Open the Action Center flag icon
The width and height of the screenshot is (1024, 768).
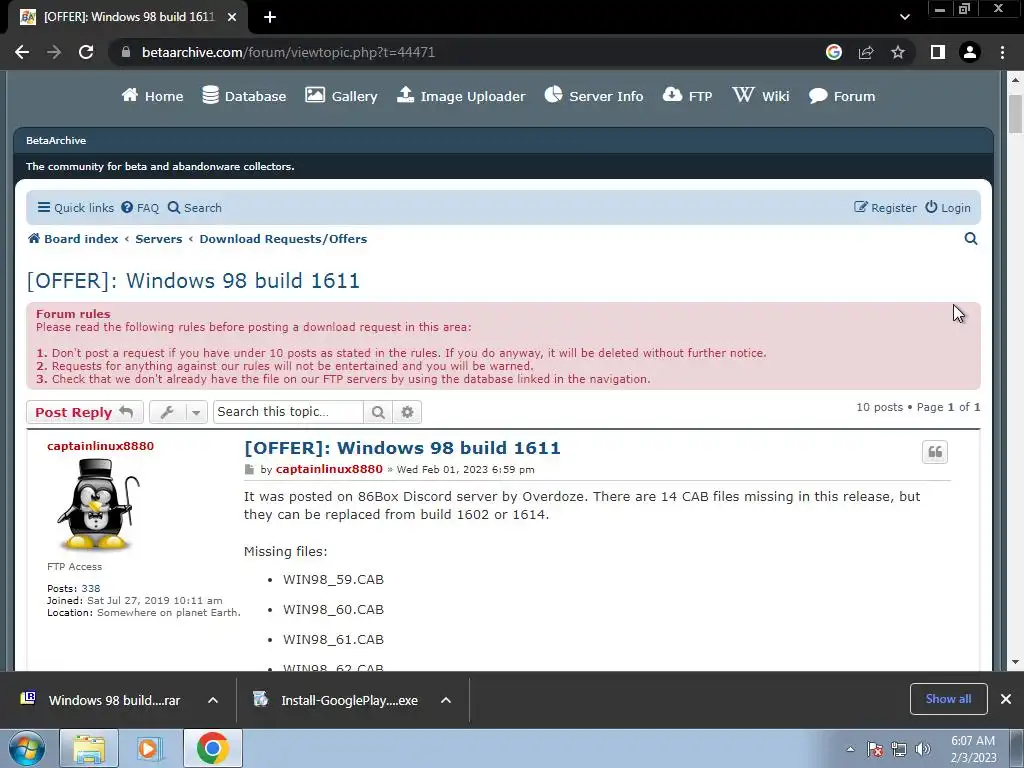(x=875, y=749)
